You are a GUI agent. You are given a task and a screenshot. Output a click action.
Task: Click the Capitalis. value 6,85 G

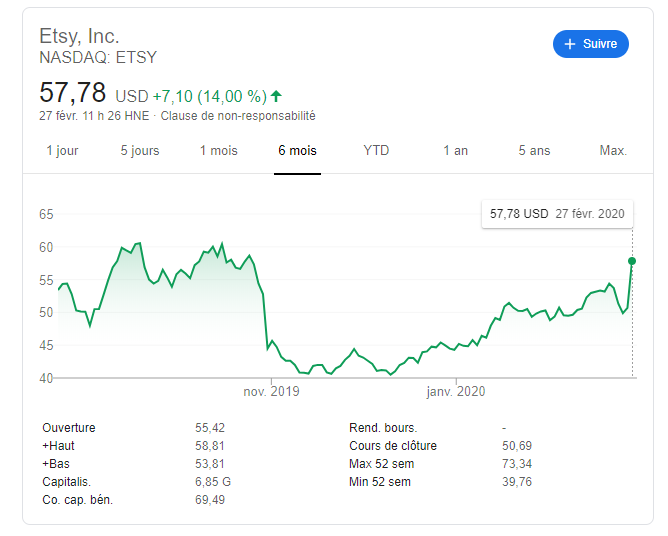coord(213,482)
